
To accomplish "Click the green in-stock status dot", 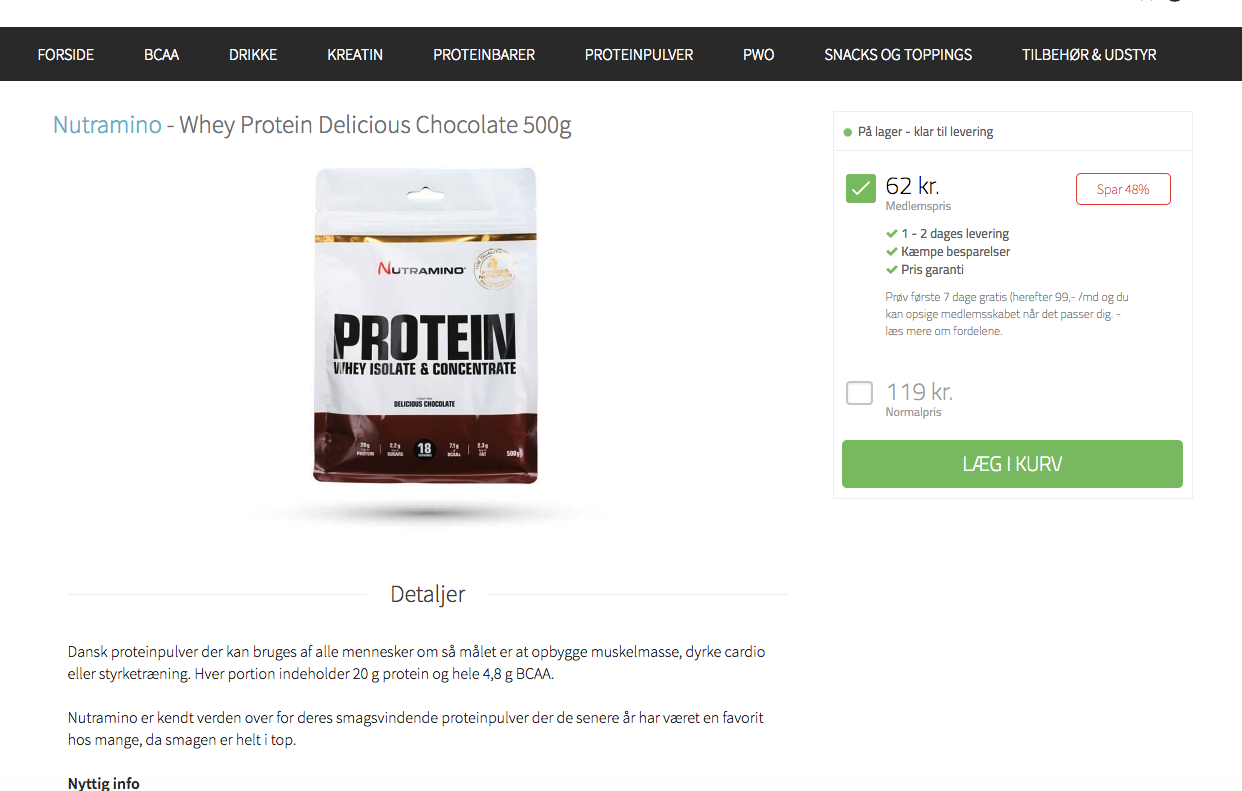I will point(848,132).
